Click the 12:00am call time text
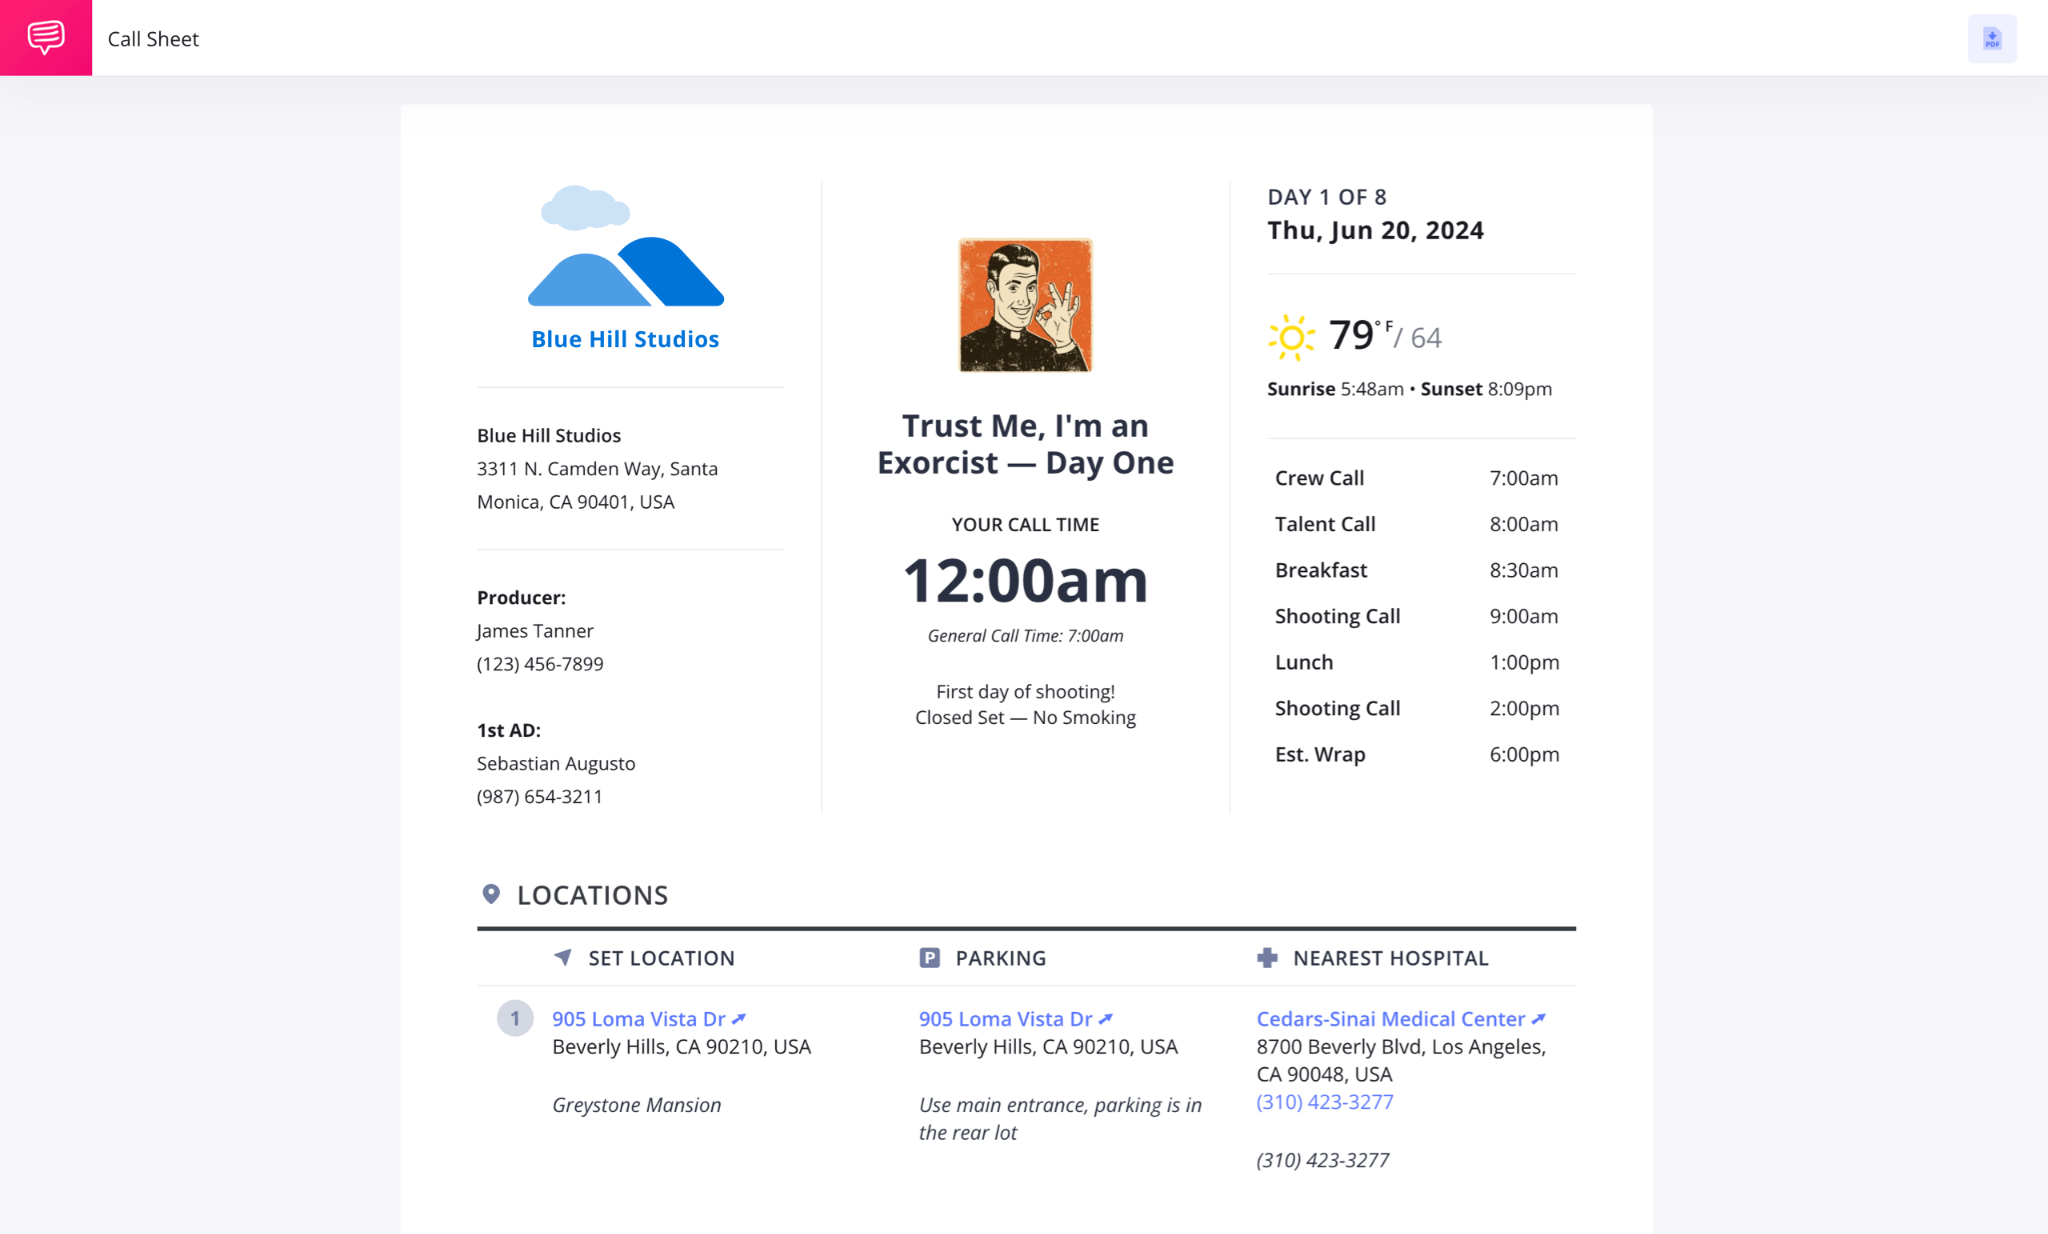2048x1234 pixels. tap(1025, 581)
